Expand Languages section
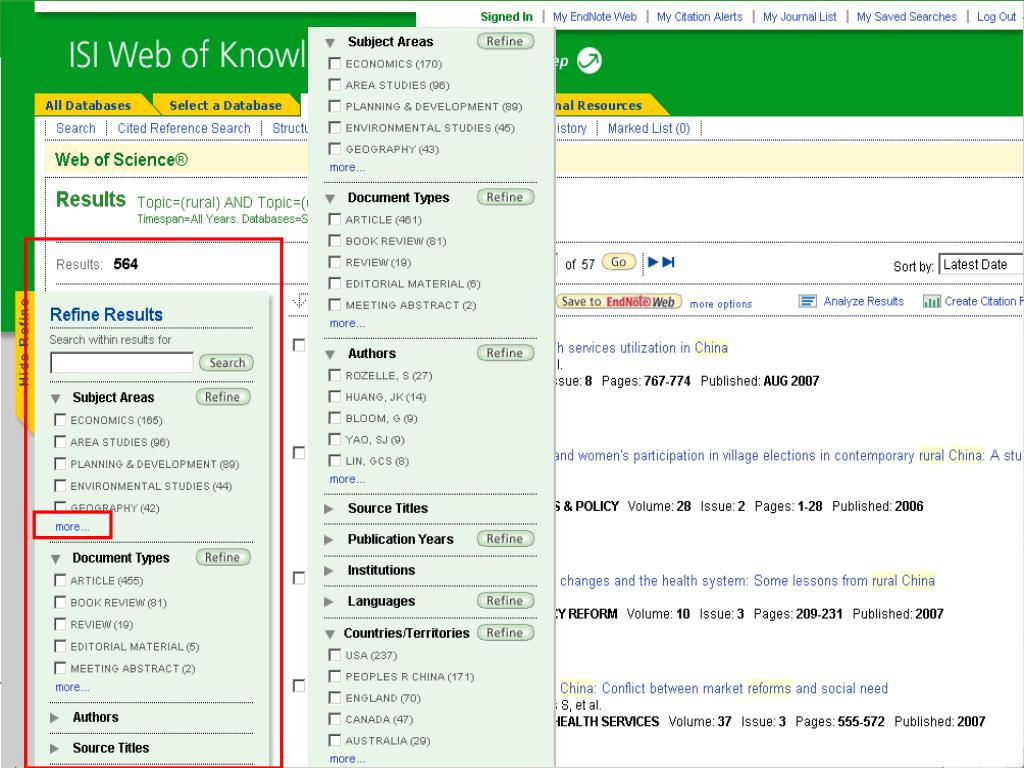1024x768 pixels. click(329, 601)
